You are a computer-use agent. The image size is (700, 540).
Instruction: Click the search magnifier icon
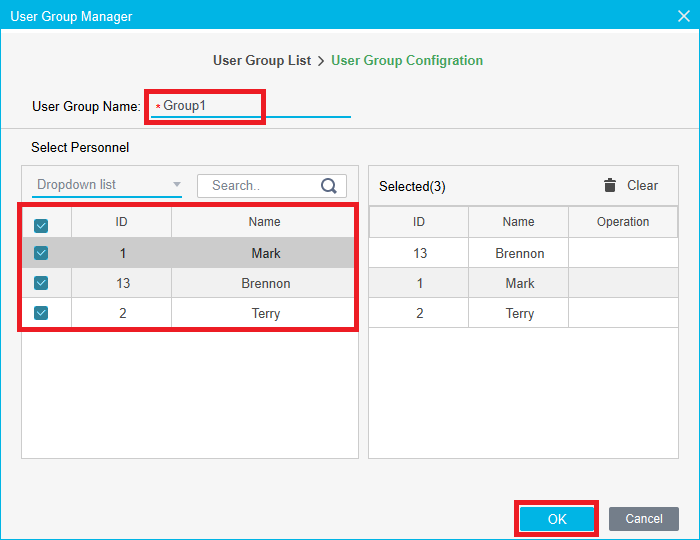(329, 186)
